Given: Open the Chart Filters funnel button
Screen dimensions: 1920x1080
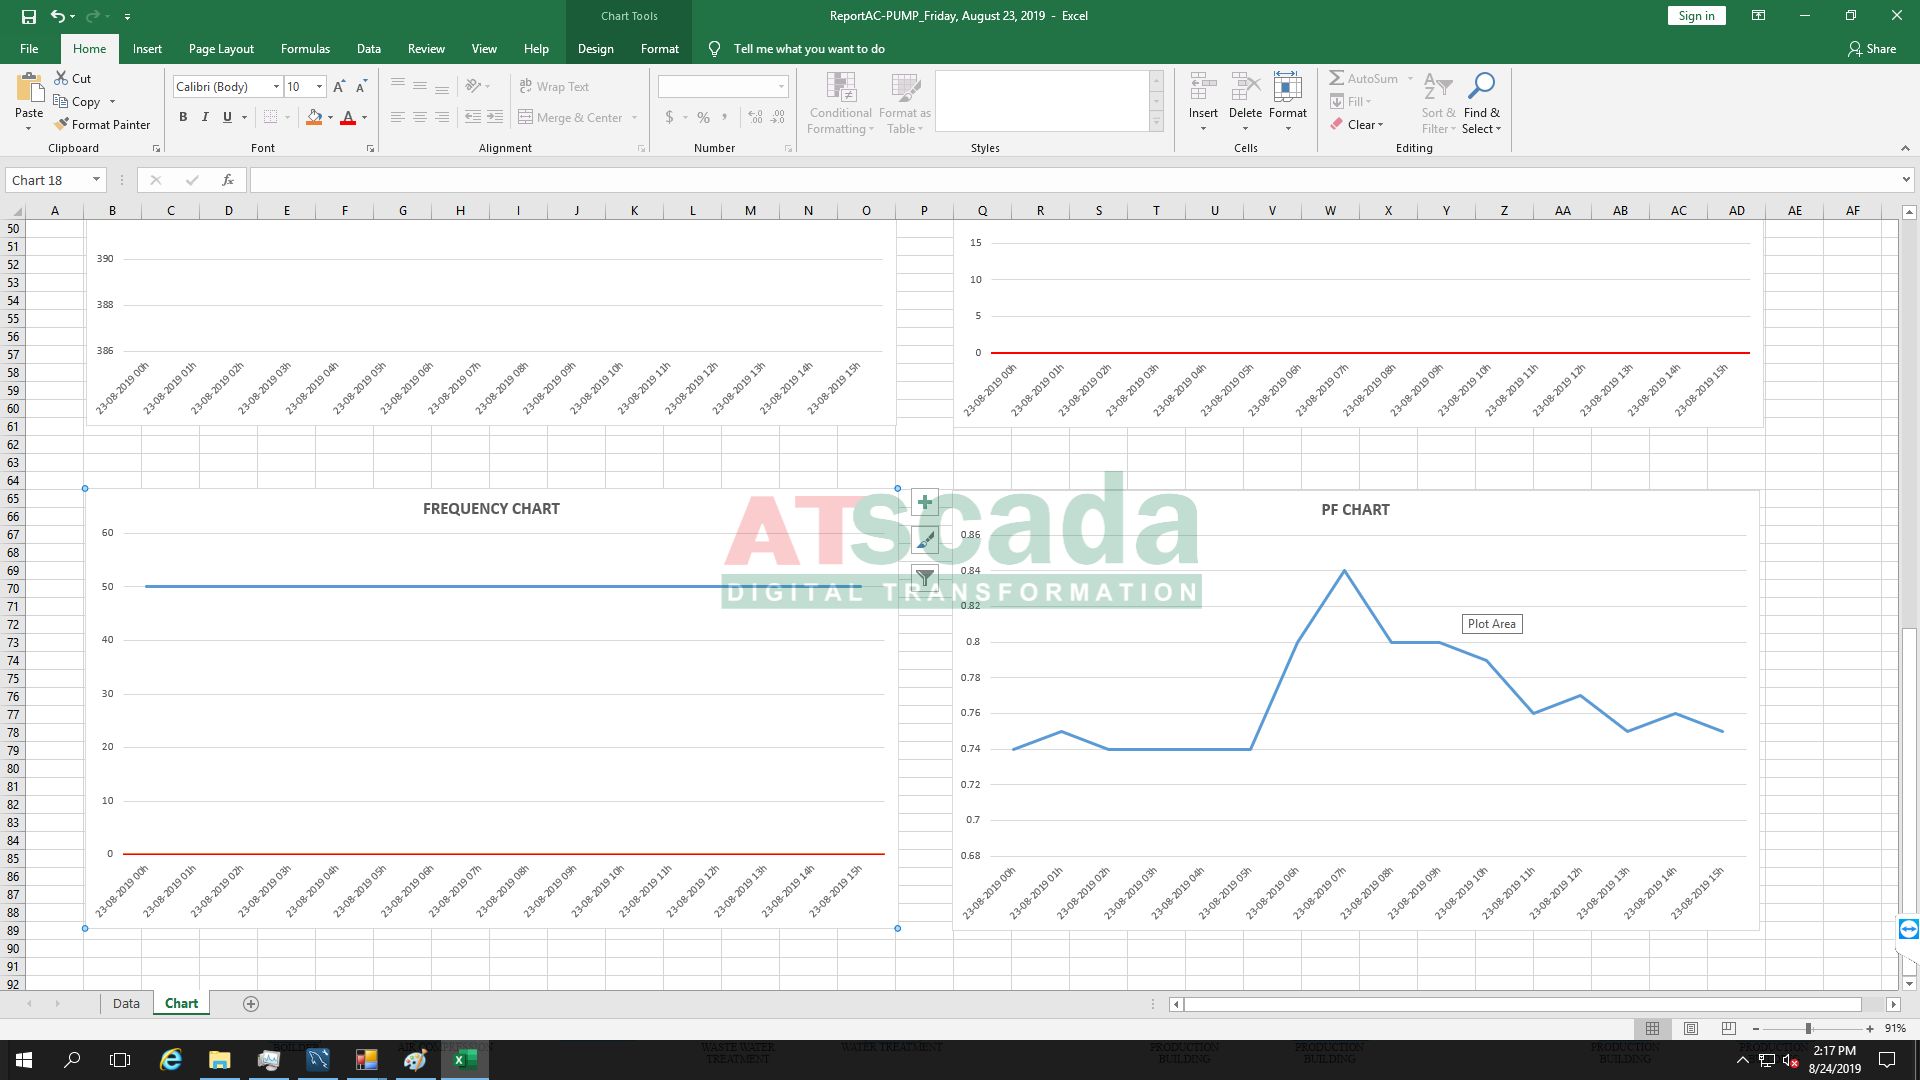Looking at the screenshot, I should (x=925, y=578).
